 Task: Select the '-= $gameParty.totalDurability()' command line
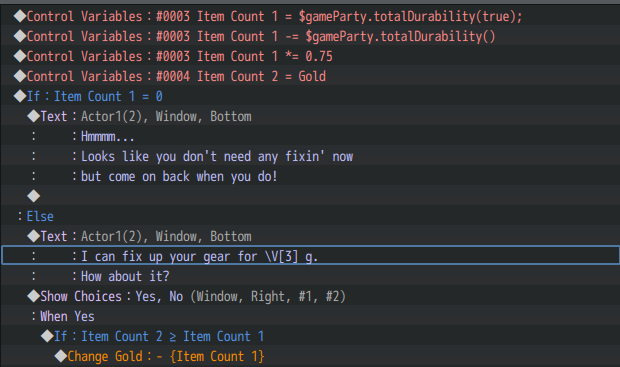[310, 36]
